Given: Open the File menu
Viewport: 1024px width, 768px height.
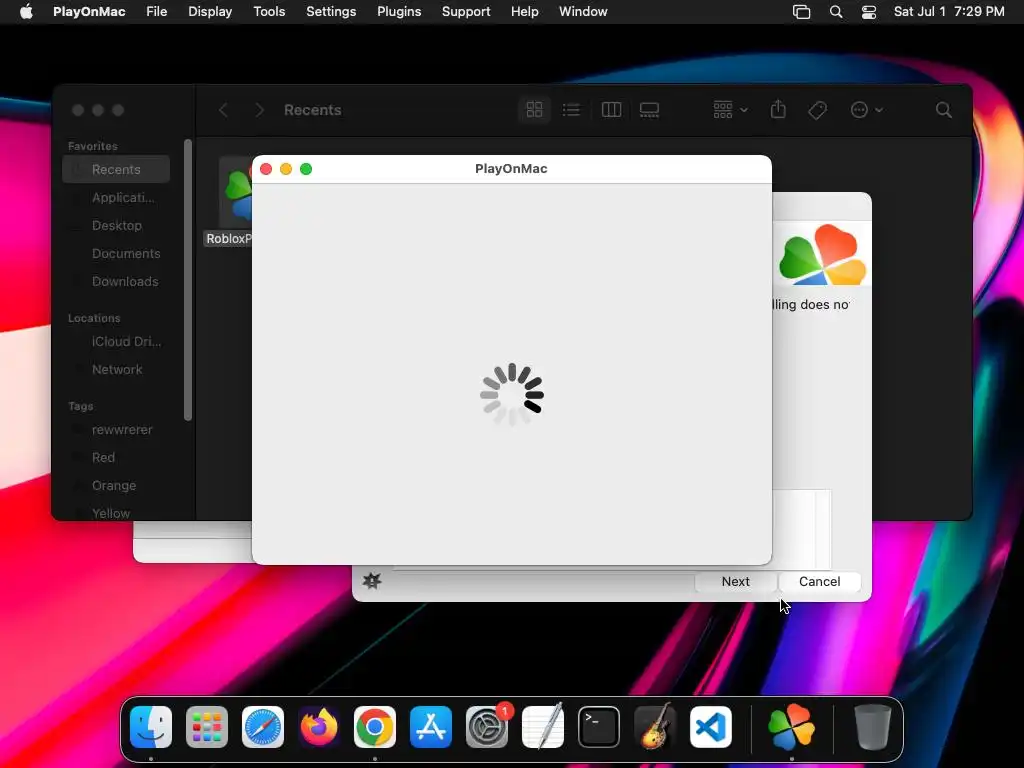Looking at the screenshot, I should point(157,11).
